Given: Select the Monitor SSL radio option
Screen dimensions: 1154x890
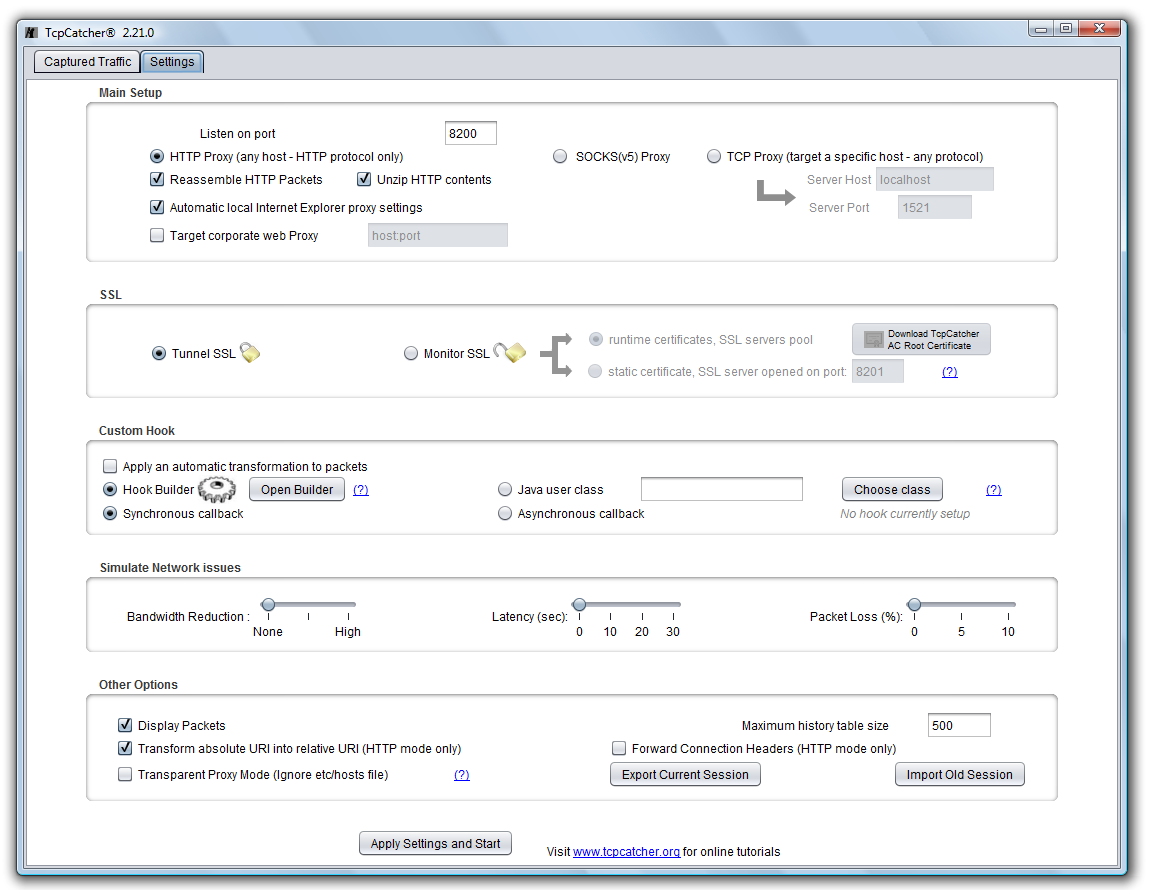Looking at the screenshot, I should 411,353.
